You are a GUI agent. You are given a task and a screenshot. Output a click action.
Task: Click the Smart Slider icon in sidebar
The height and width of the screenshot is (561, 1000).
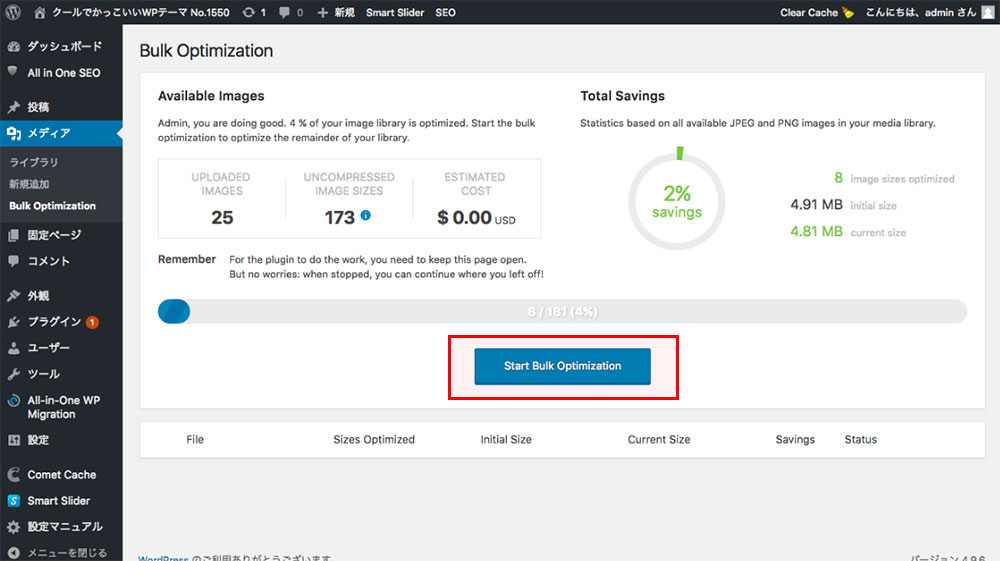[x=13, y=500]
